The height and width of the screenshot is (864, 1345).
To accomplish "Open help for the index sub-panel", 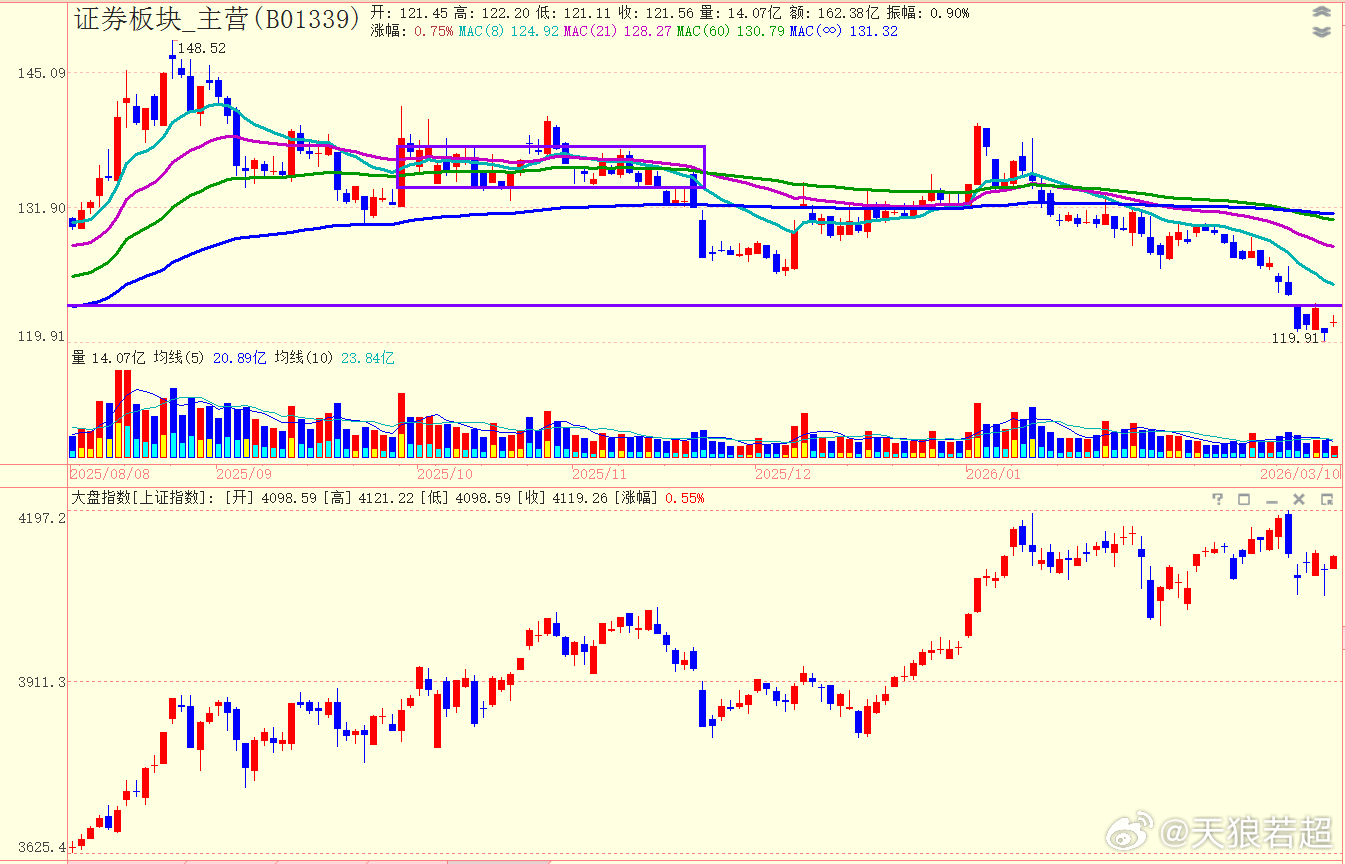I will [1218, 499].
